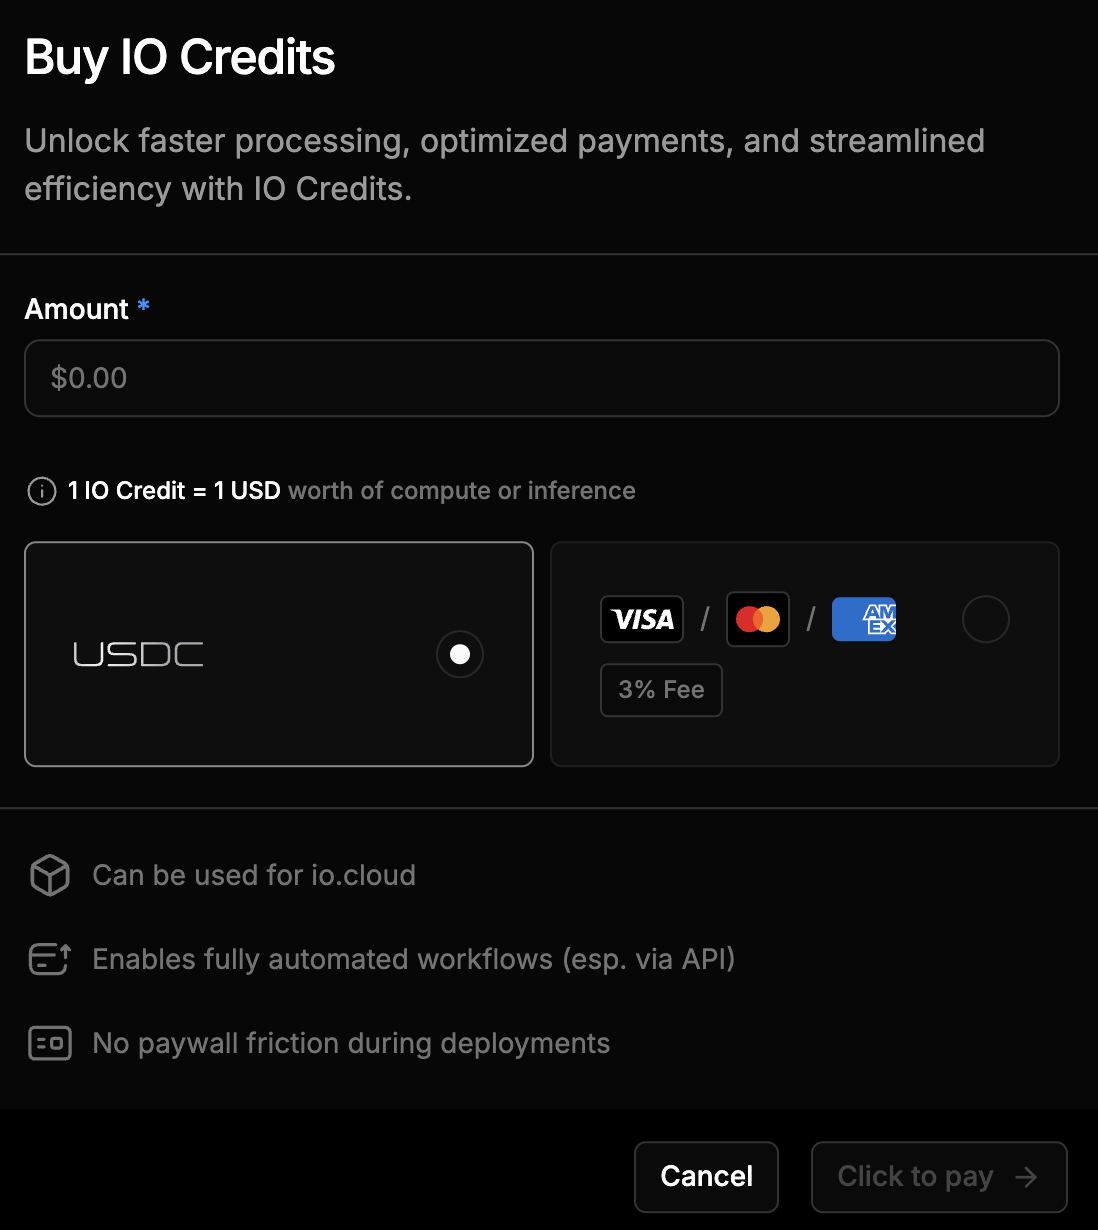The image size is (1098, 1230).
Task: Click the 3% Fee label
Action: (x=660, y=690)
